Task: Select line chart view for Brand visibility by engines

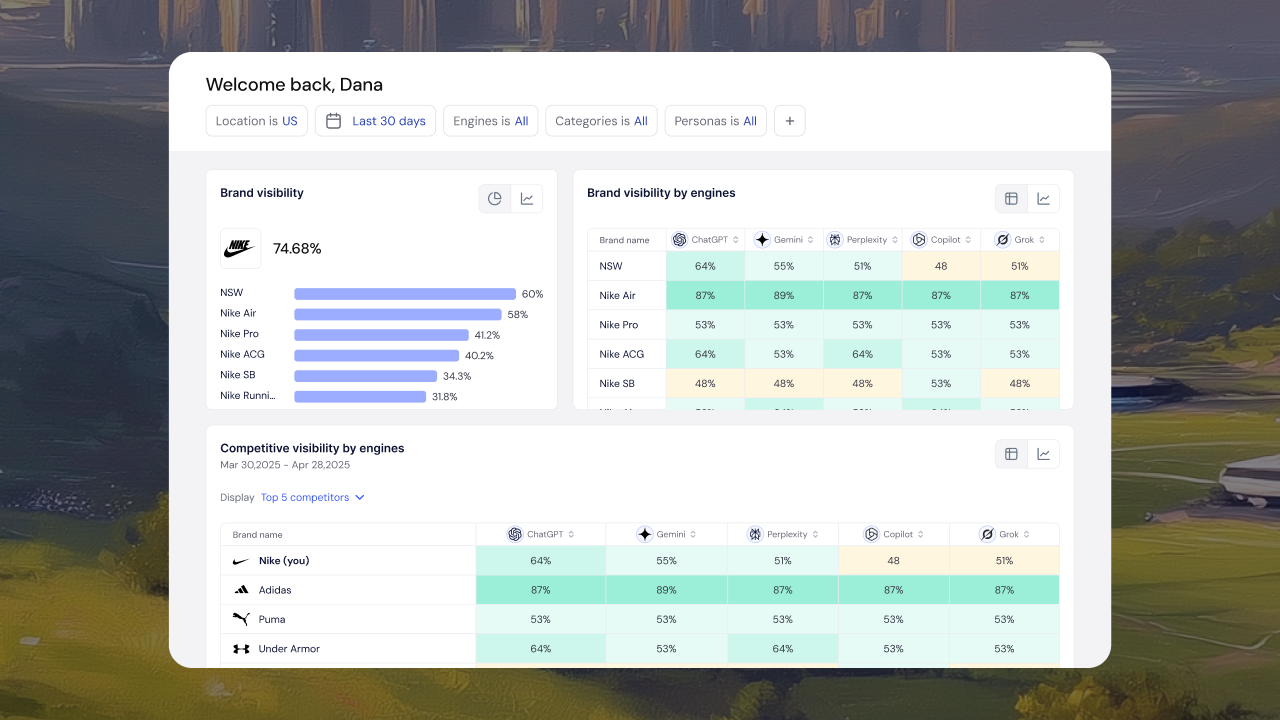Action: coord(1043,199)
